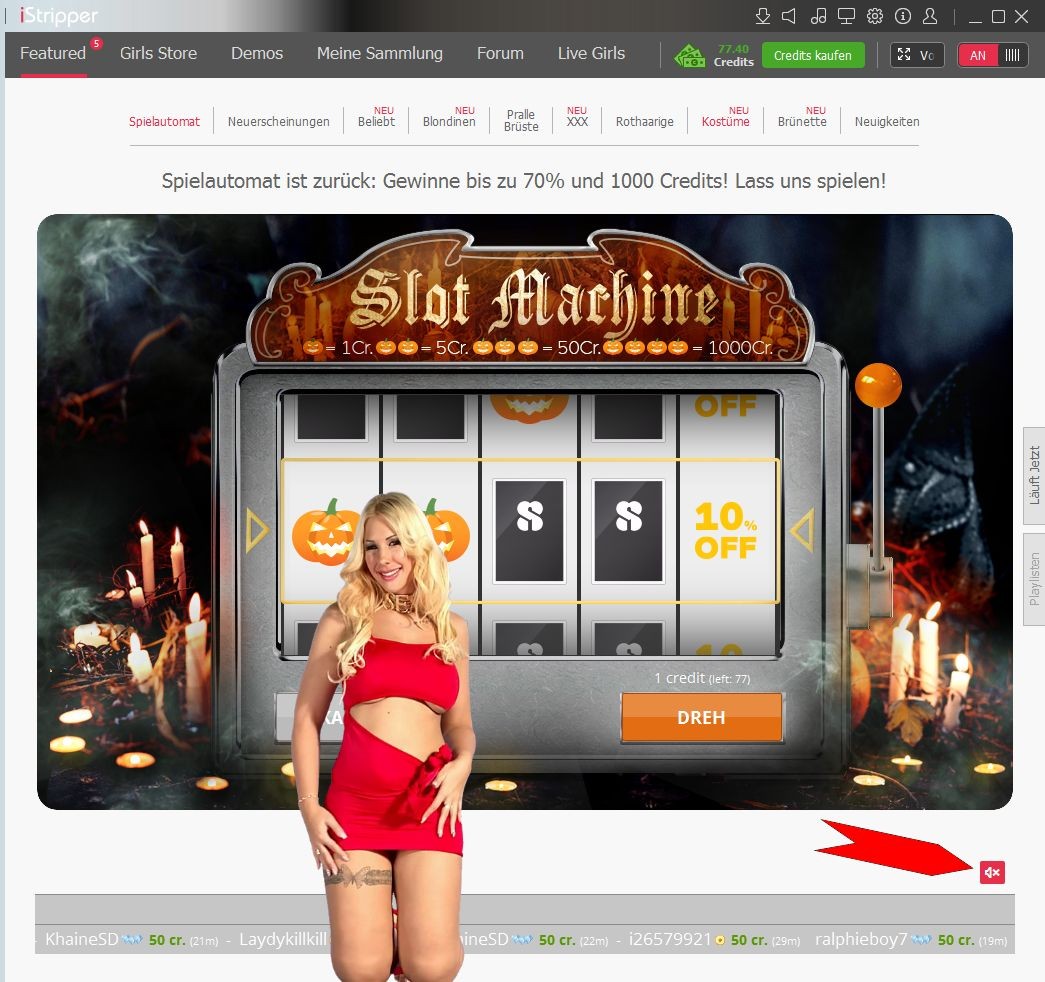Toggle the AN on/off switch
Screen dimensions: 1045x982
tap(992, 55)
